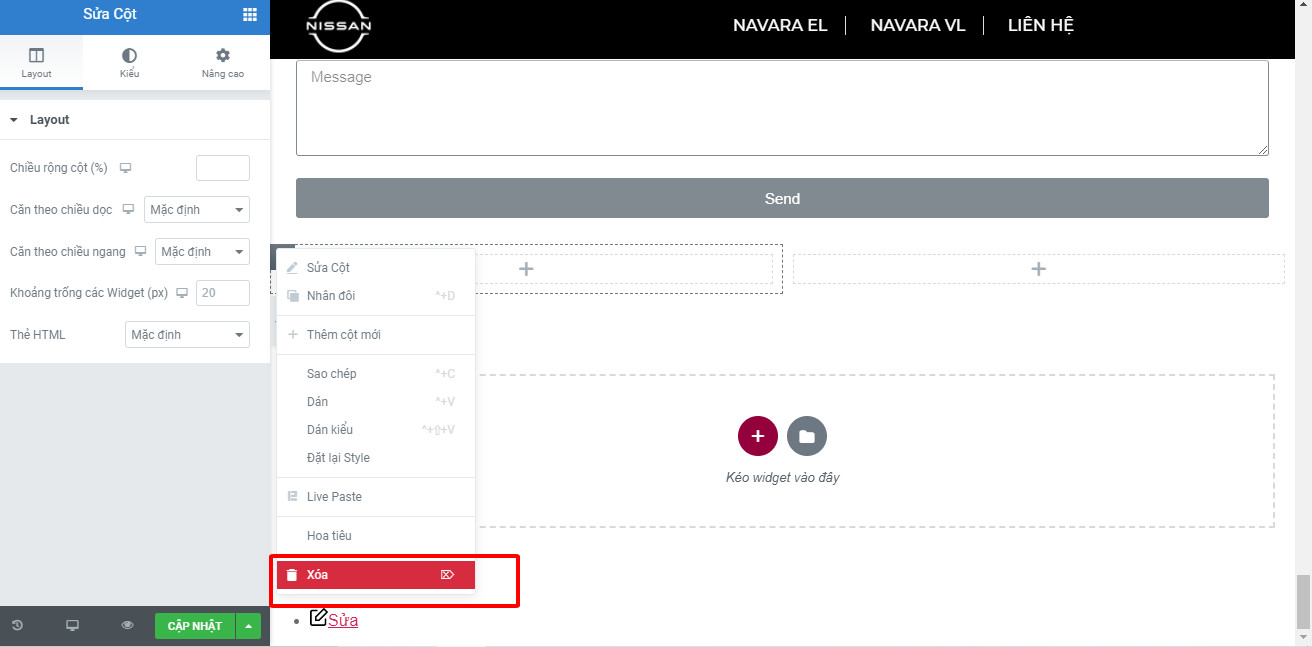Click the Message text area

pyautogui.click(x=782, y=108)
